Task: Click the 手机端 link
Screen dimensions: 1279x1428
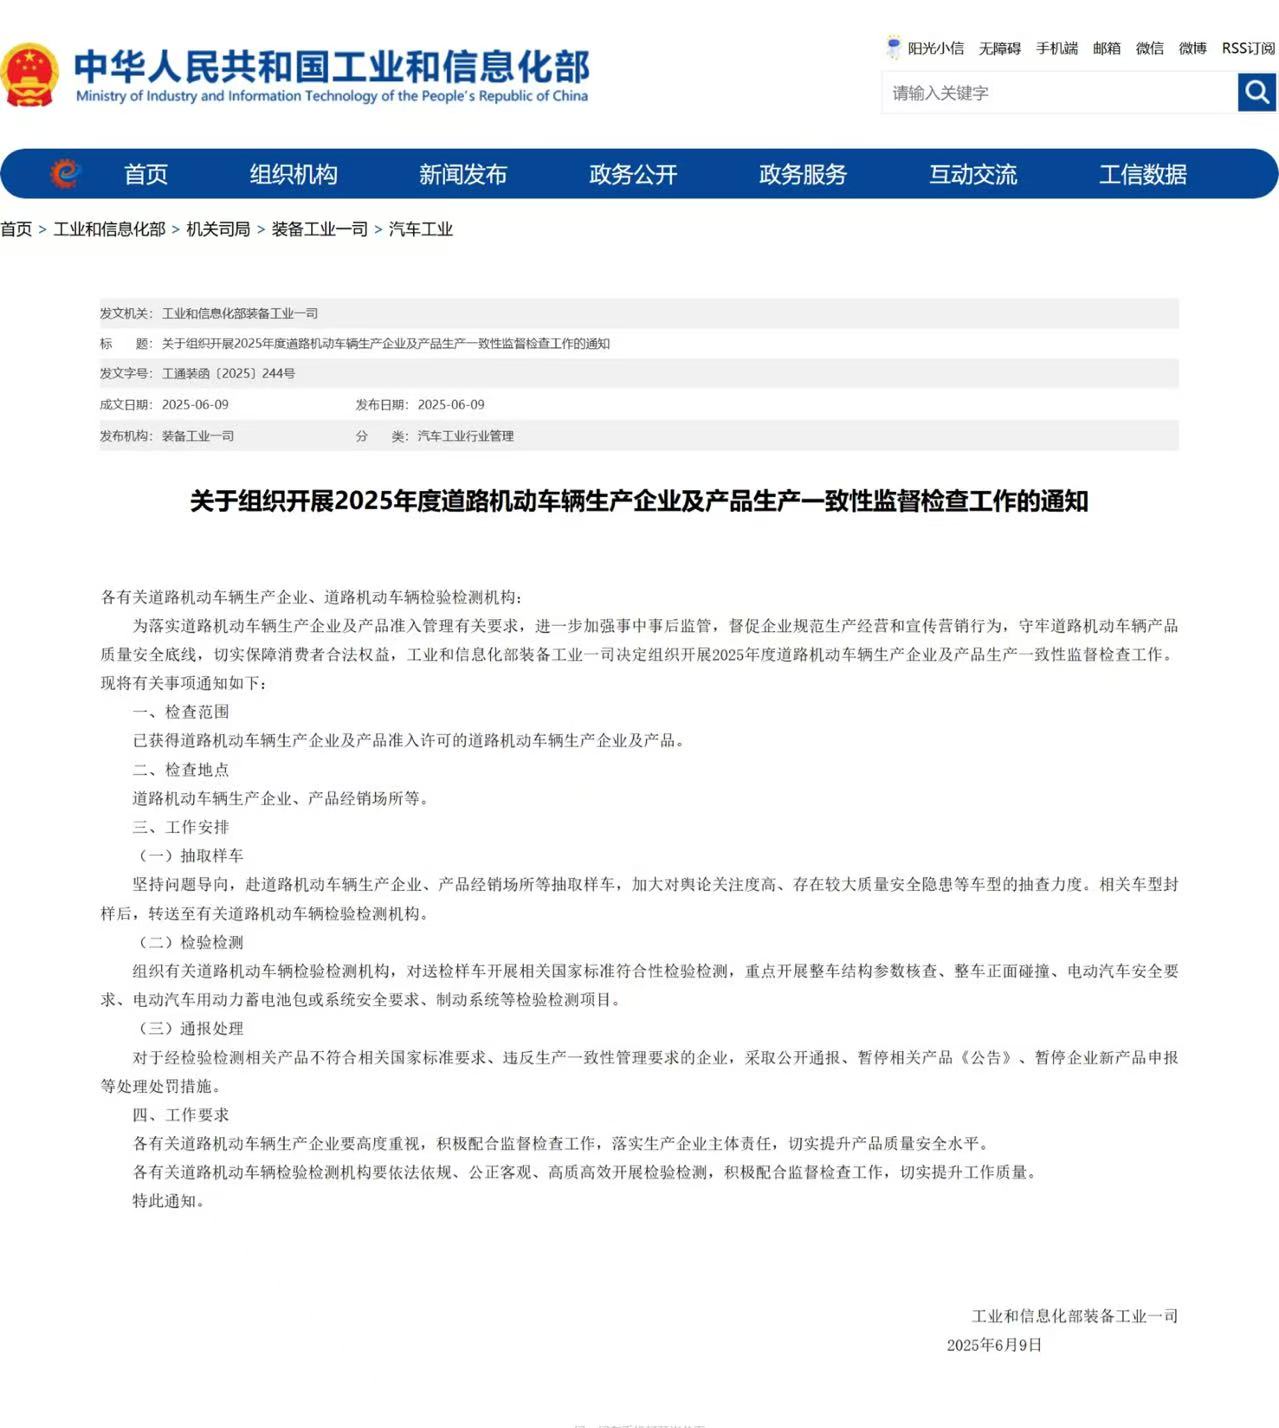Action: pos(1057,48)
